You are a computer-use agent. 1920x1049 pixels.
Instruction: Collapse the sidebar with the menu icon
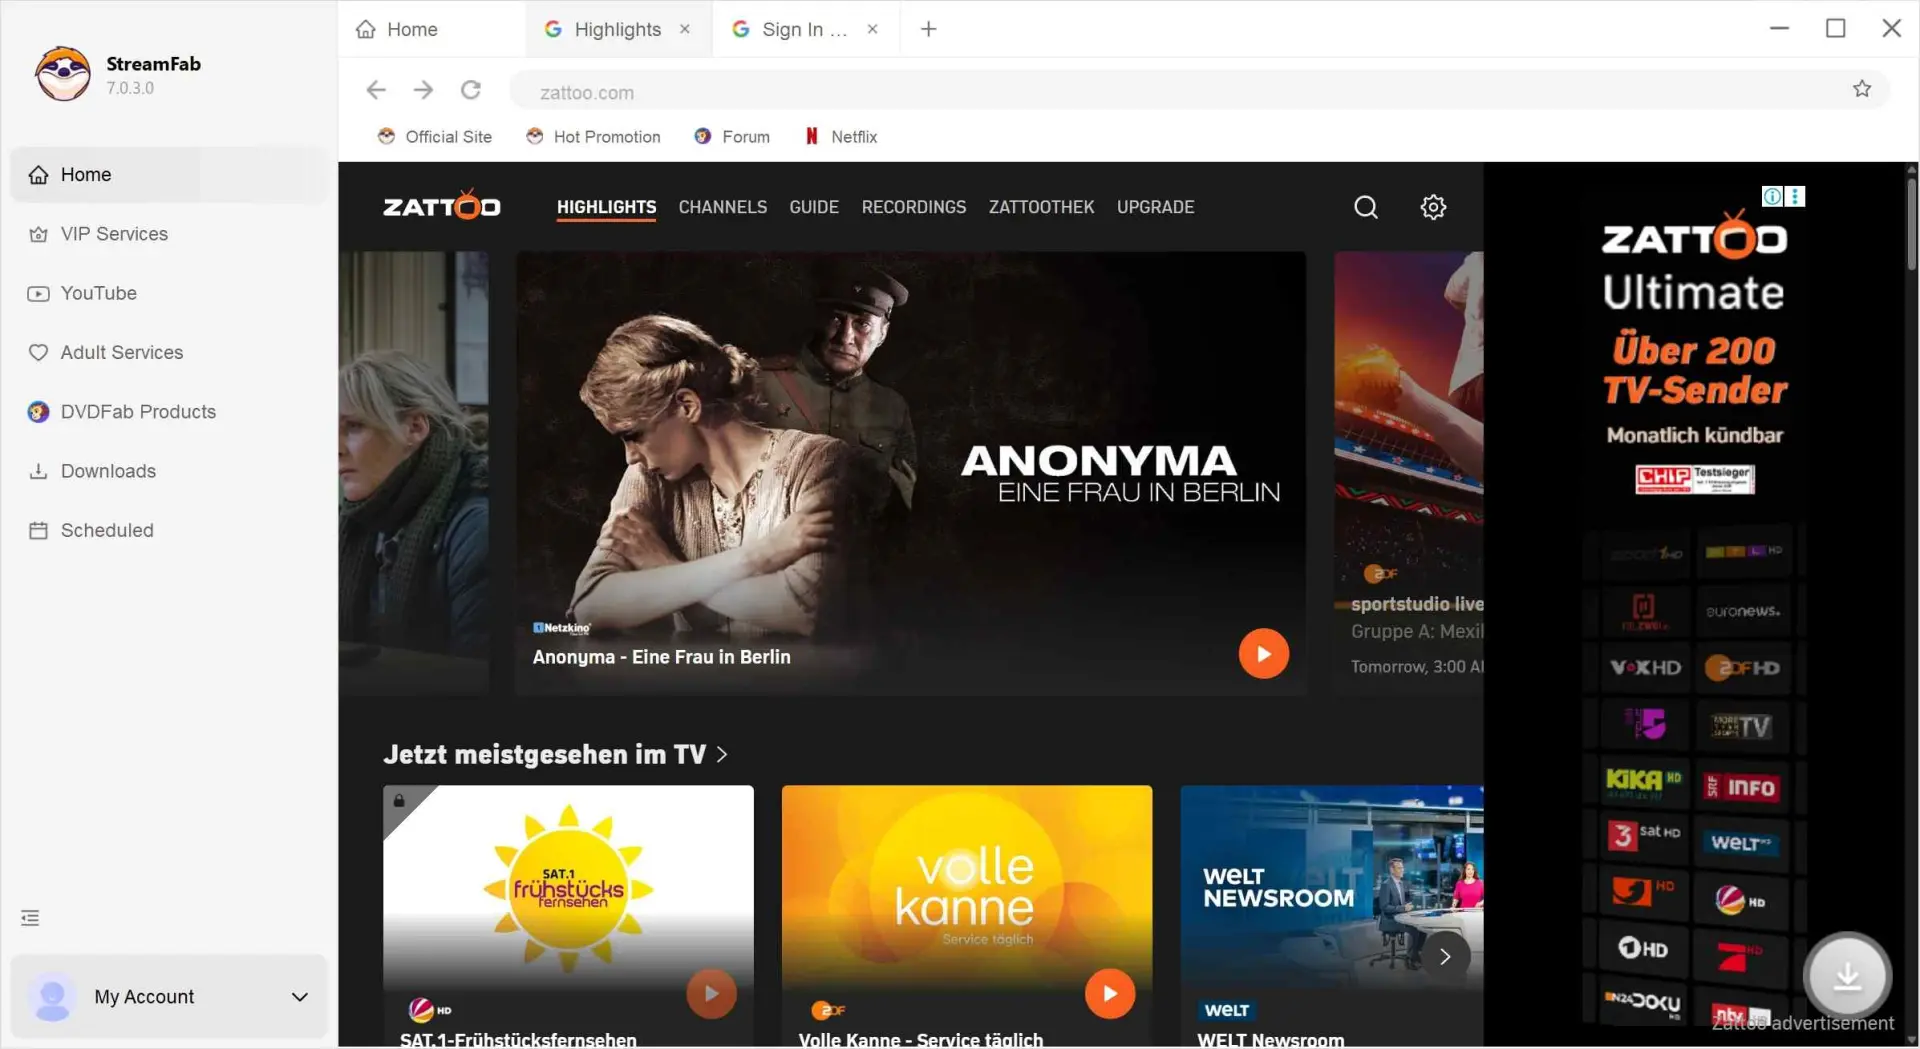pos(30,918)
